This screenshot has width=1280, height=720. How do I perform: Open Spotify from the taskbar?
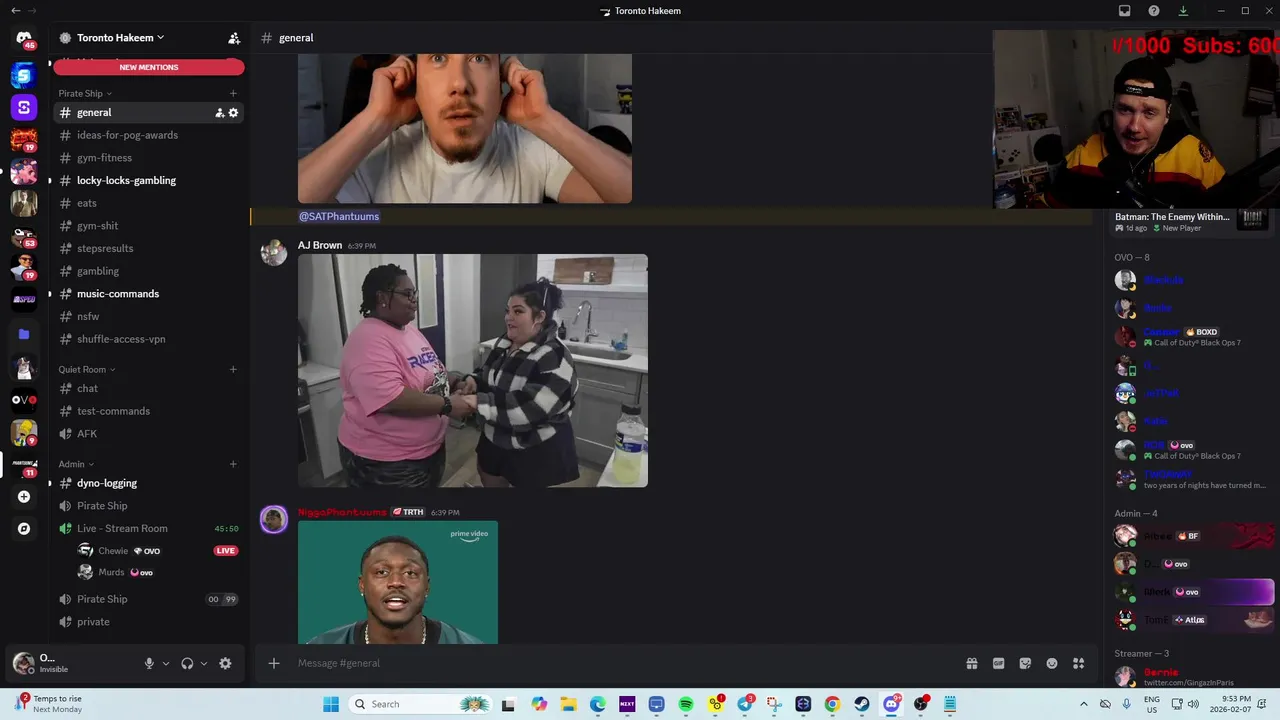click(x=686, y=704)
